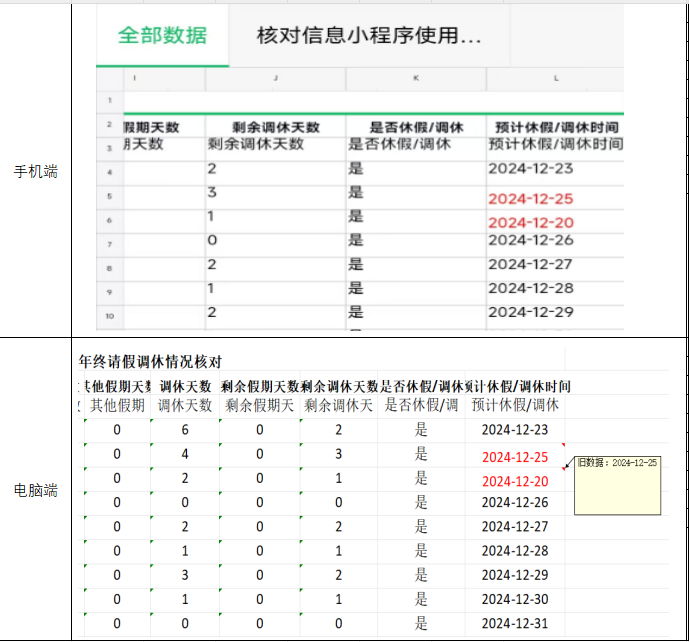
Task: Click the 电脑端 label cell
Action: pos(36,490)
